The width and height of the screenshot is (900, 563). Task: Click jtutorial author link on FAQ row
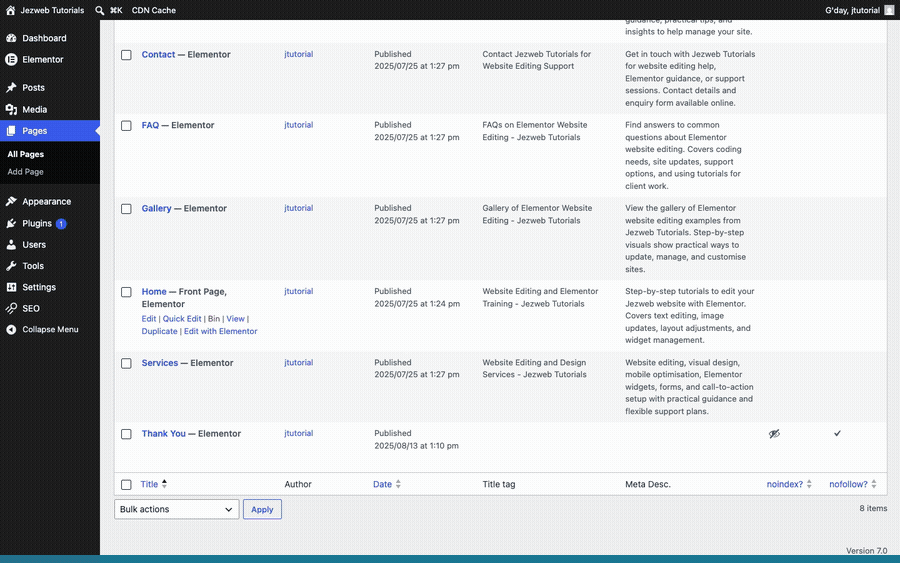298,125
